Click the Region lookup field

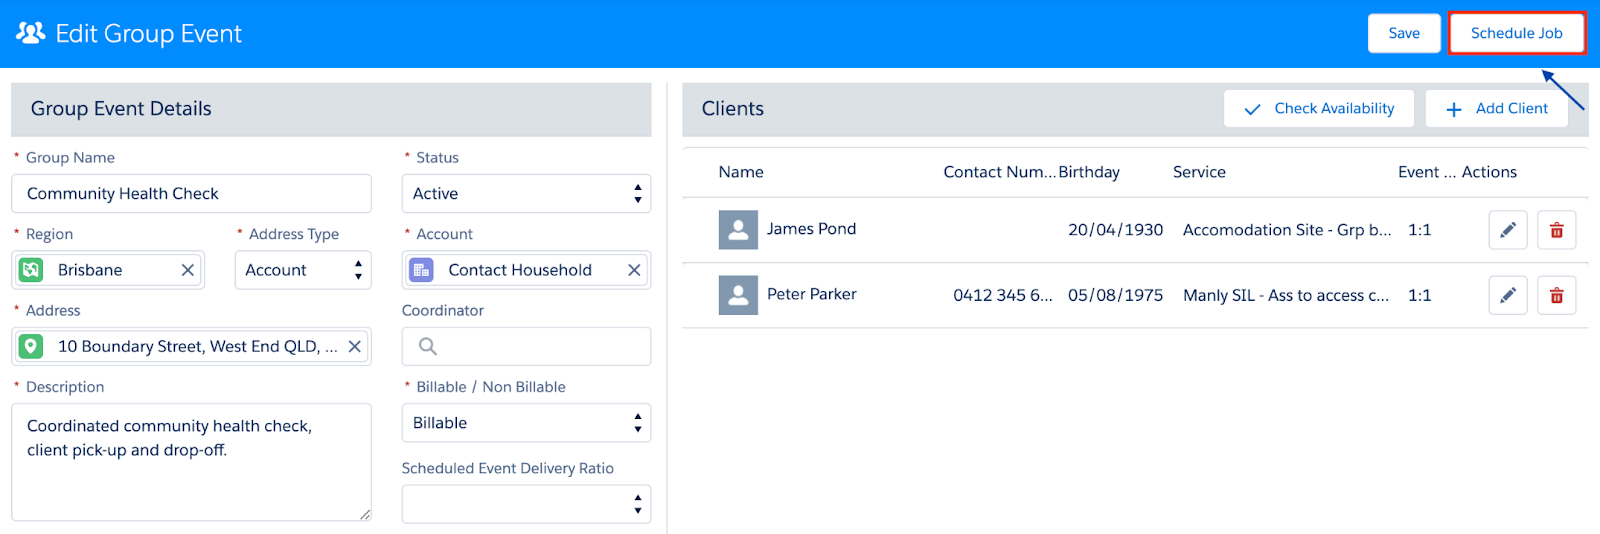tap(108, 270)
